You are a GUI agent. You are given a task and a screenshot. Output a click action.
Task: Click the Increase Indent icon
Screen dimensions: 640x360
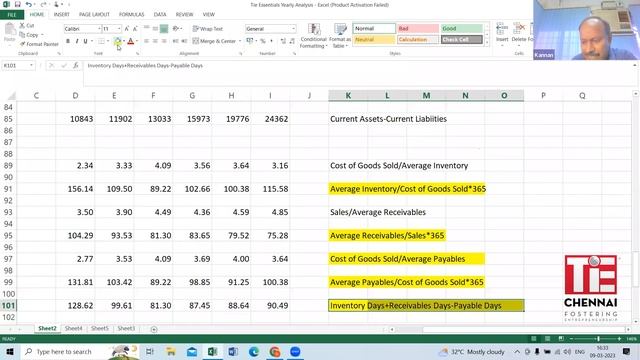tap(184, 41)
